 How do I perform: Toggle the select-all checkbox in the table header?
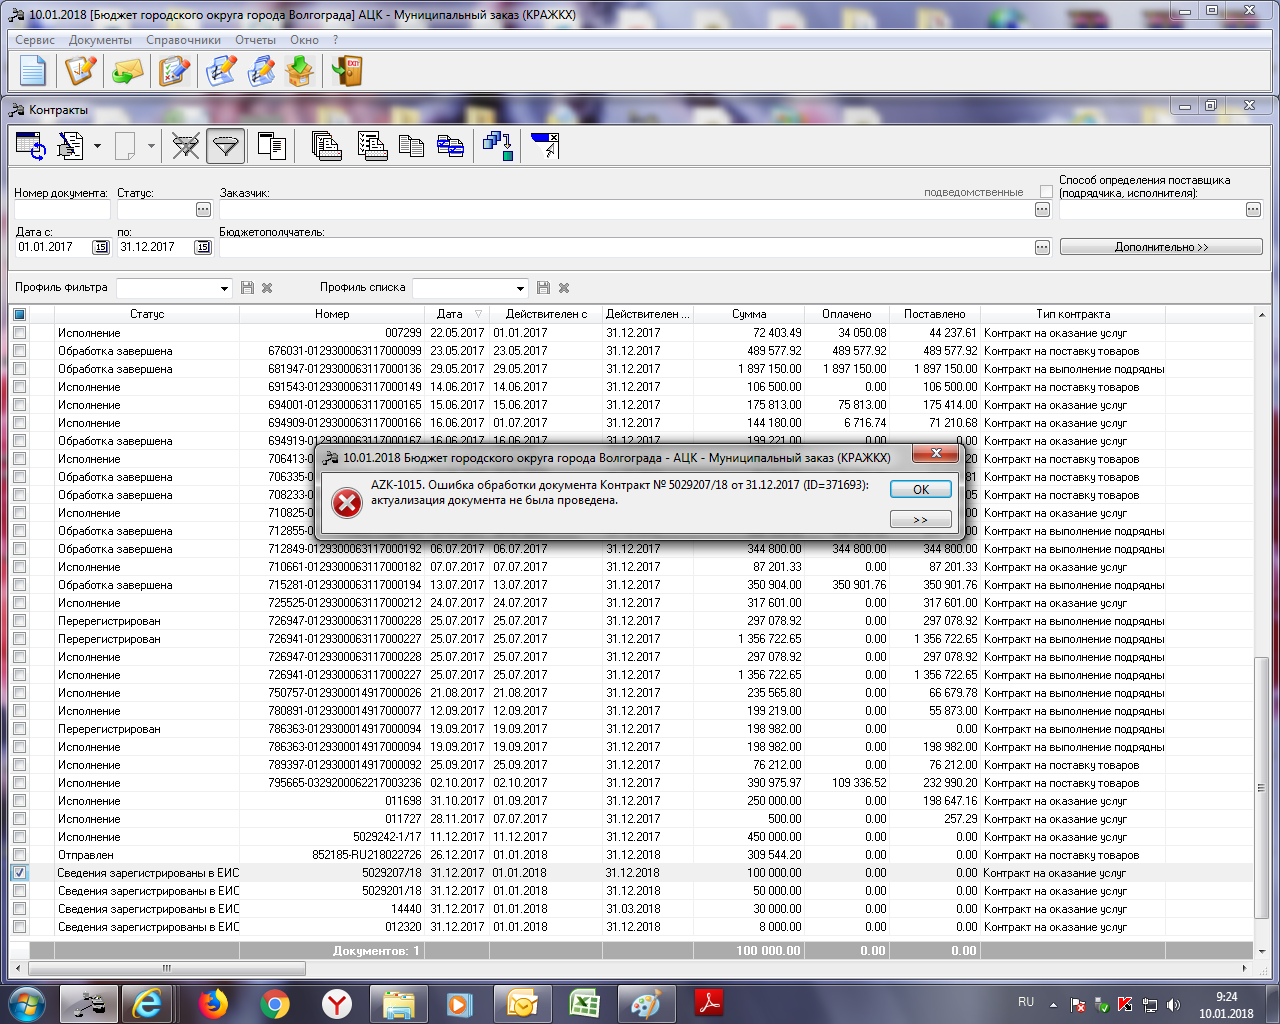point(19,314)
